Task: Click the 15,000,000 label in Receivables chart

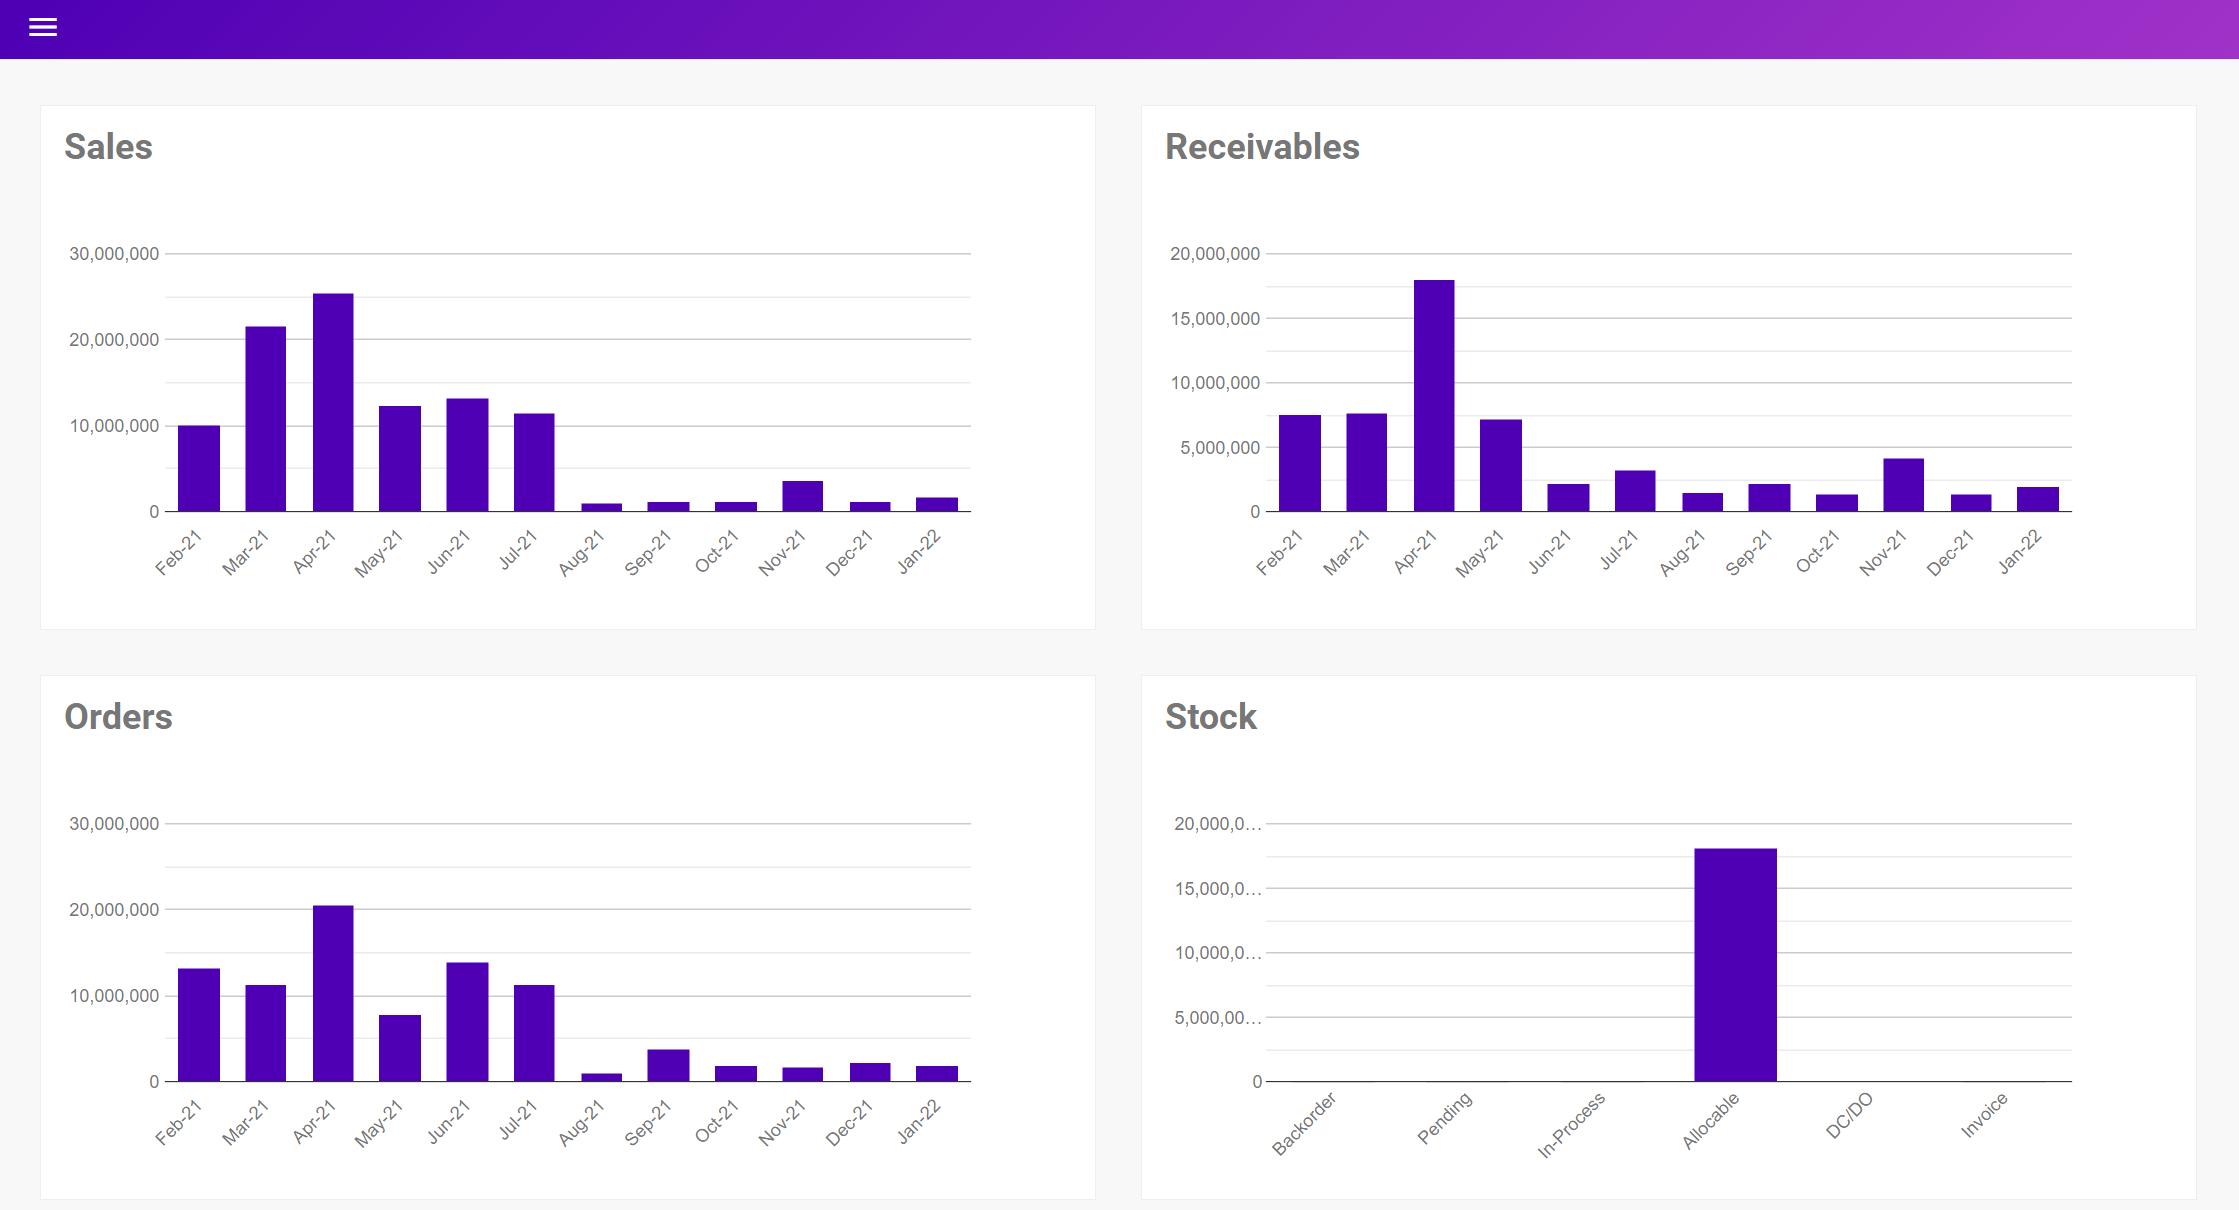Action: pos(1215,319)
